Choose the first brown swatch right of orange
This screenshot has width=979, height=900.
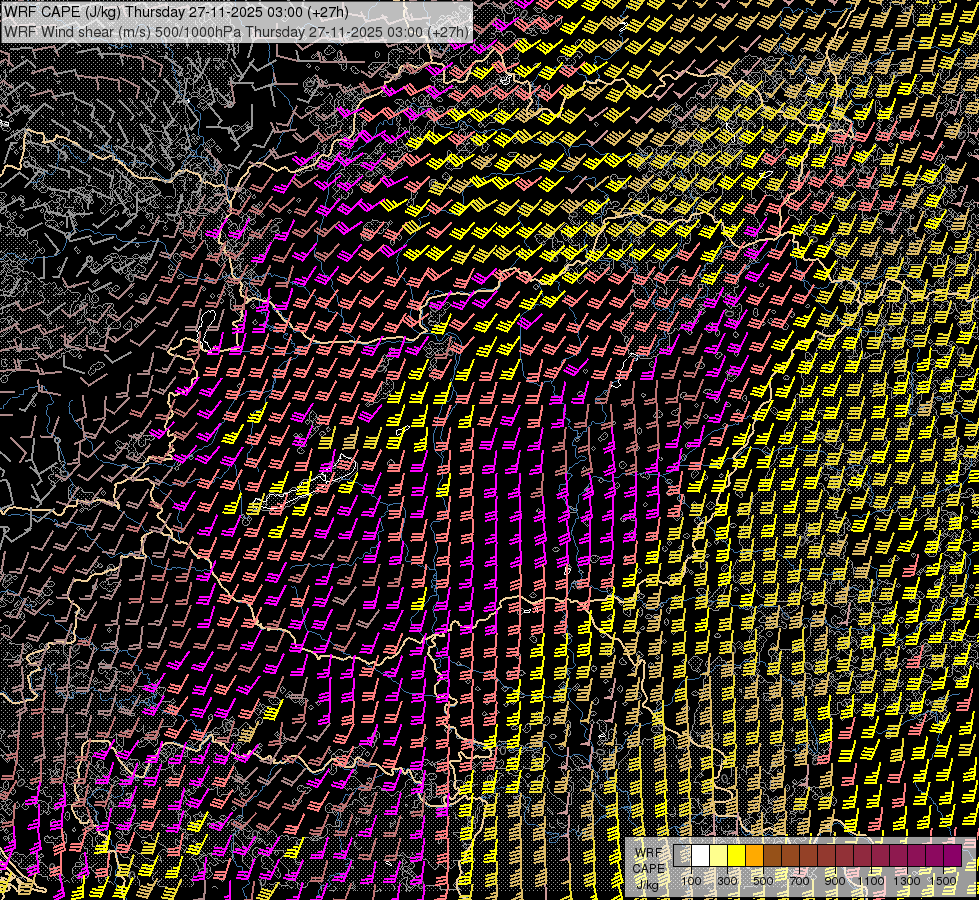click(772, 856)
